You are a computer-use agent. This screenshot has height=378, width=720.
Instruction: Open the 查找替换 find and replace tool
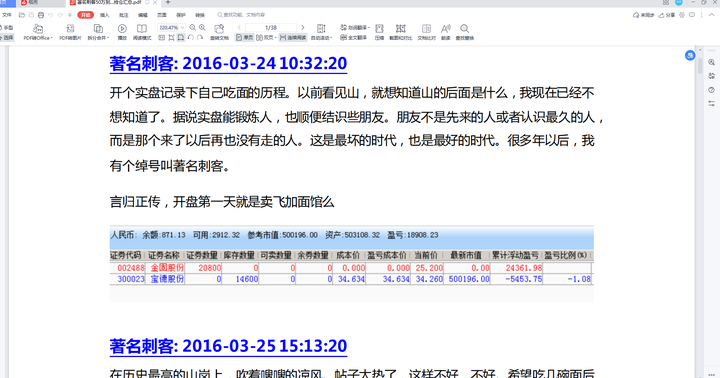coord(465,32)
